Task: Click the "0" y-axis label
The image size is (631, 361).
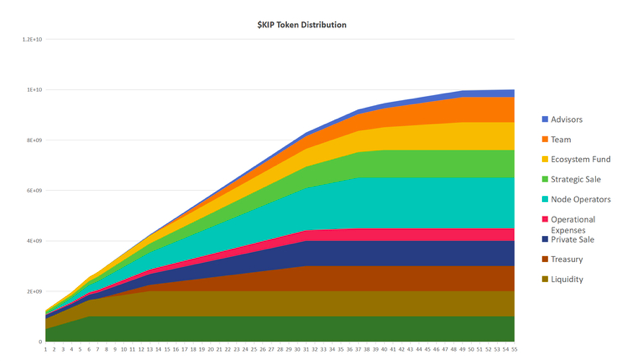Action: pos(40,342)
